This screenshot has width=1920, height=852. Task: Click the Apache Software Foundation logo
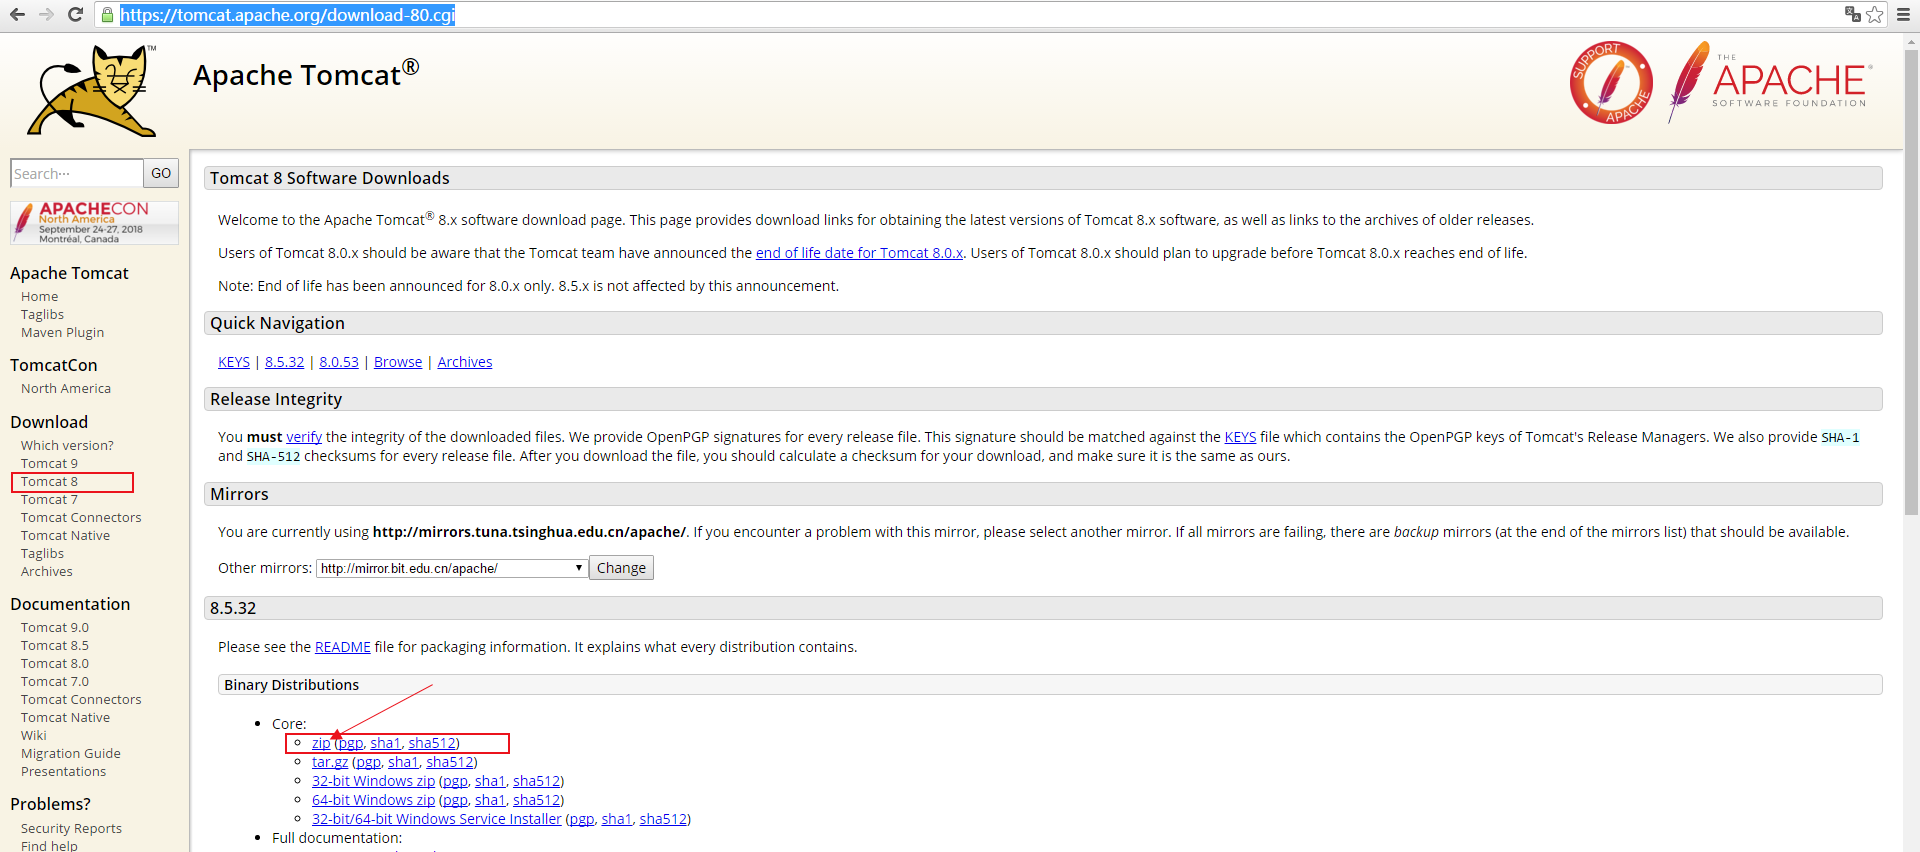point(1770,82)
